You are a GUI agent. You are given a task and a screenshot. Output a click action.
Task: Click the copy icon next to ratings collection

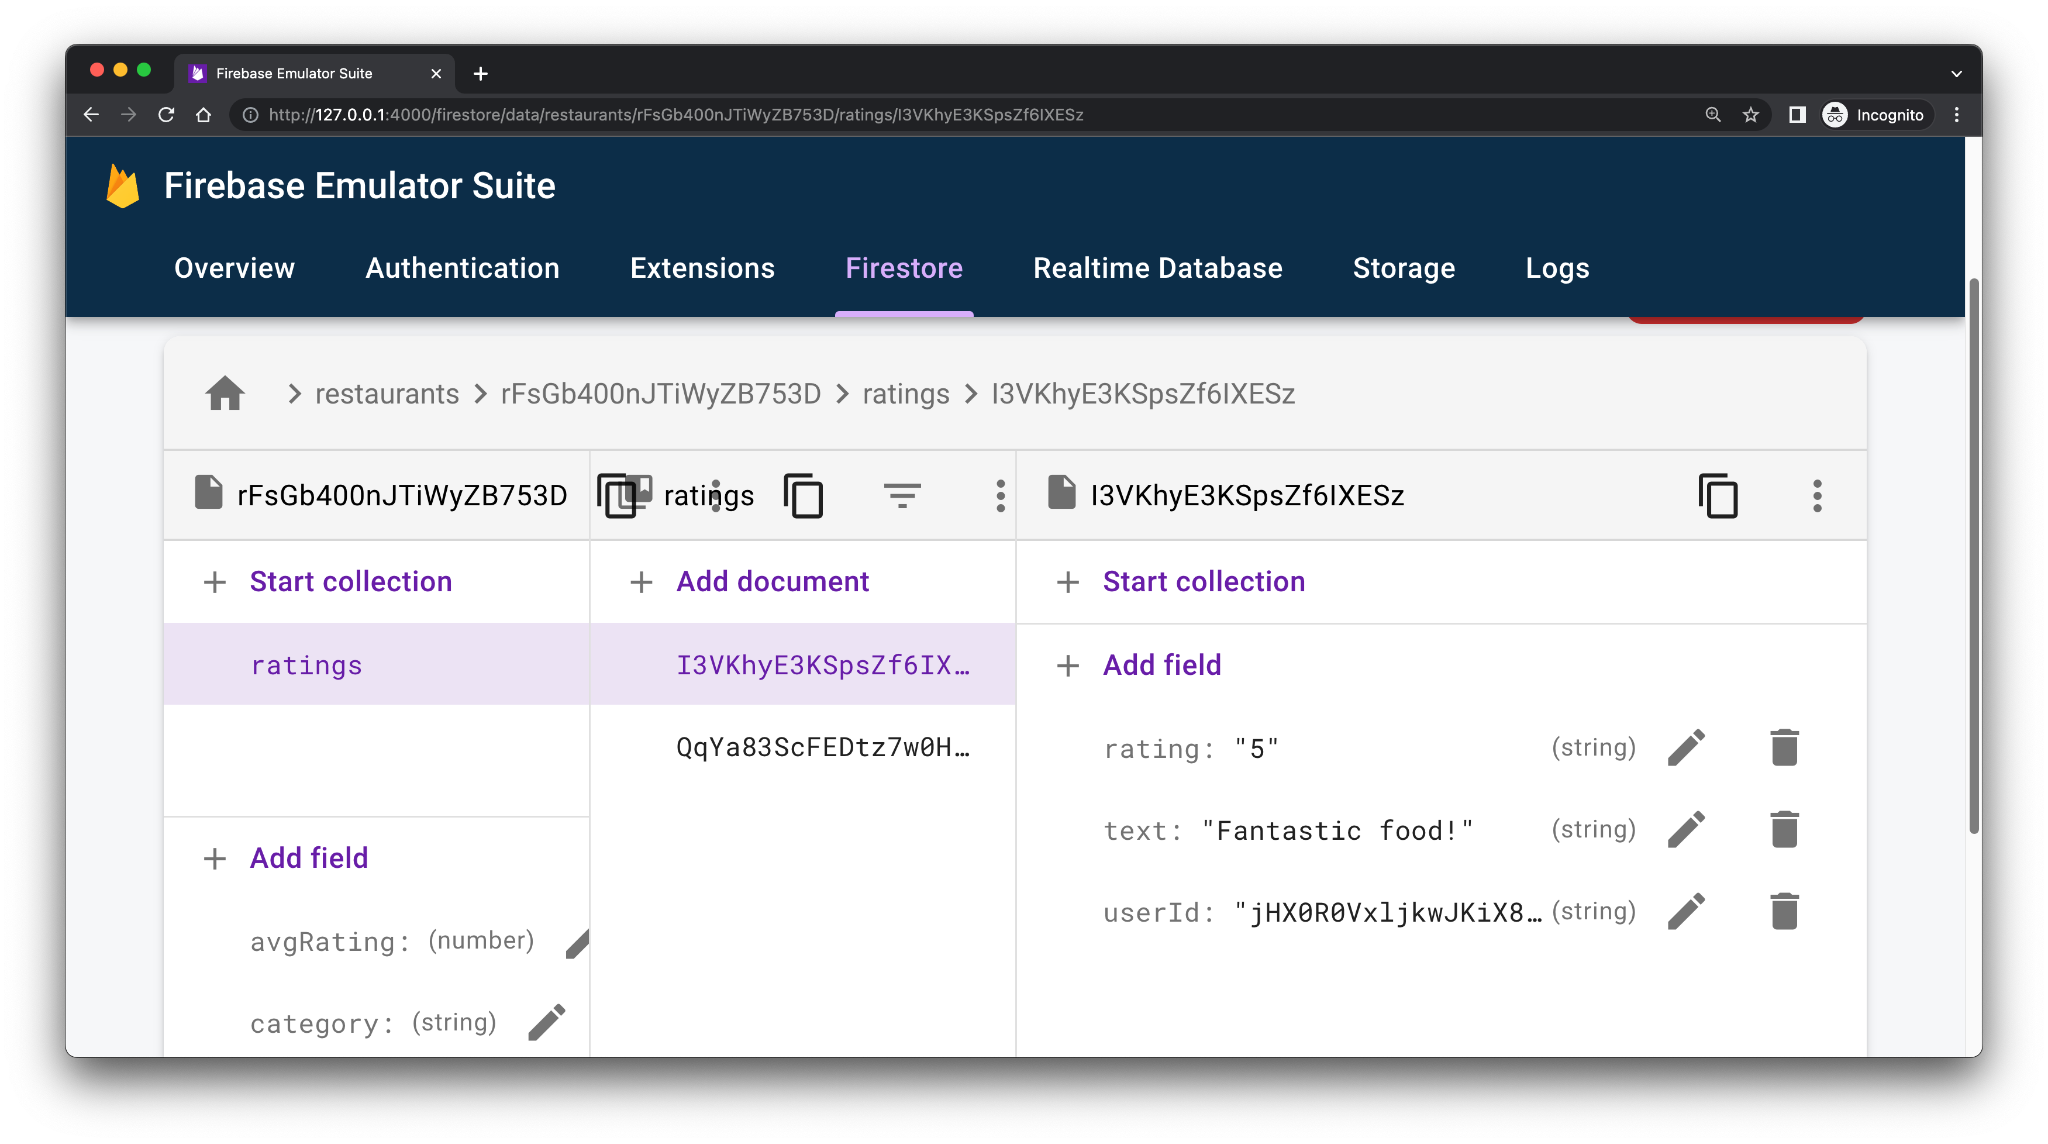(805, 495)
